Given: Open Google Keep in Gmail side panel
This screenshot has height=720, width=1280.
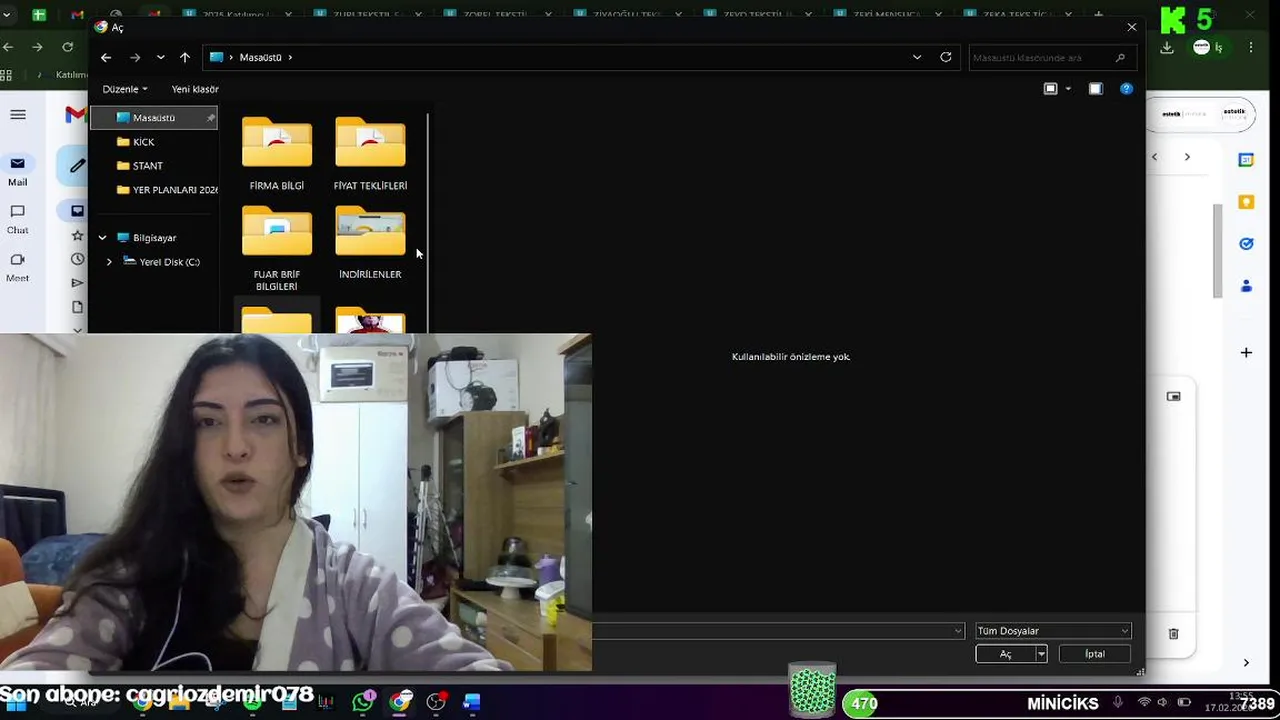Looking at the screenshot, I should pyautogui.click(x=1246, y=202).
